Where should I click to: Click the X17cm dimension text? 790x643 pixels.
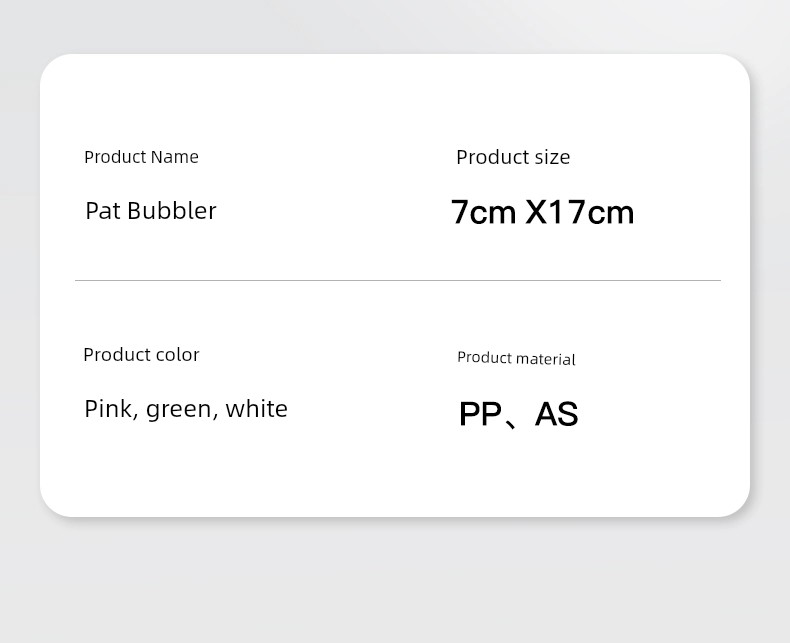point(580,212)
